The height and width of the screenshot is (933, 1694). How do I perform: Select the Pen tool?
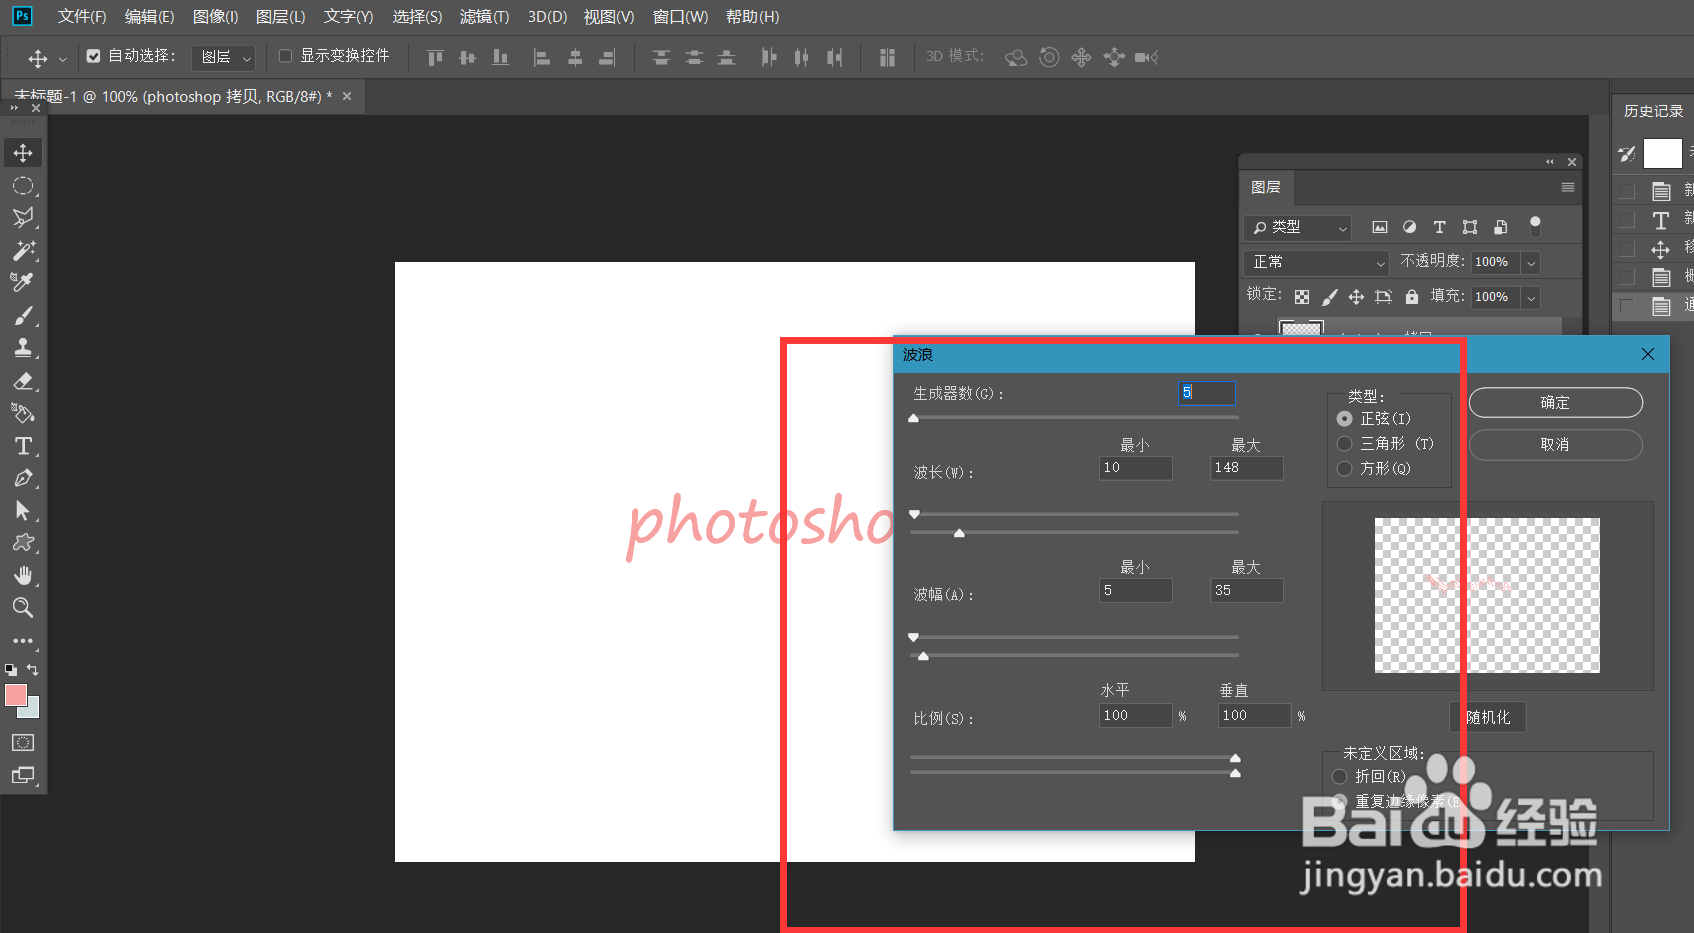pyautogui.click(x=23, y=478)
